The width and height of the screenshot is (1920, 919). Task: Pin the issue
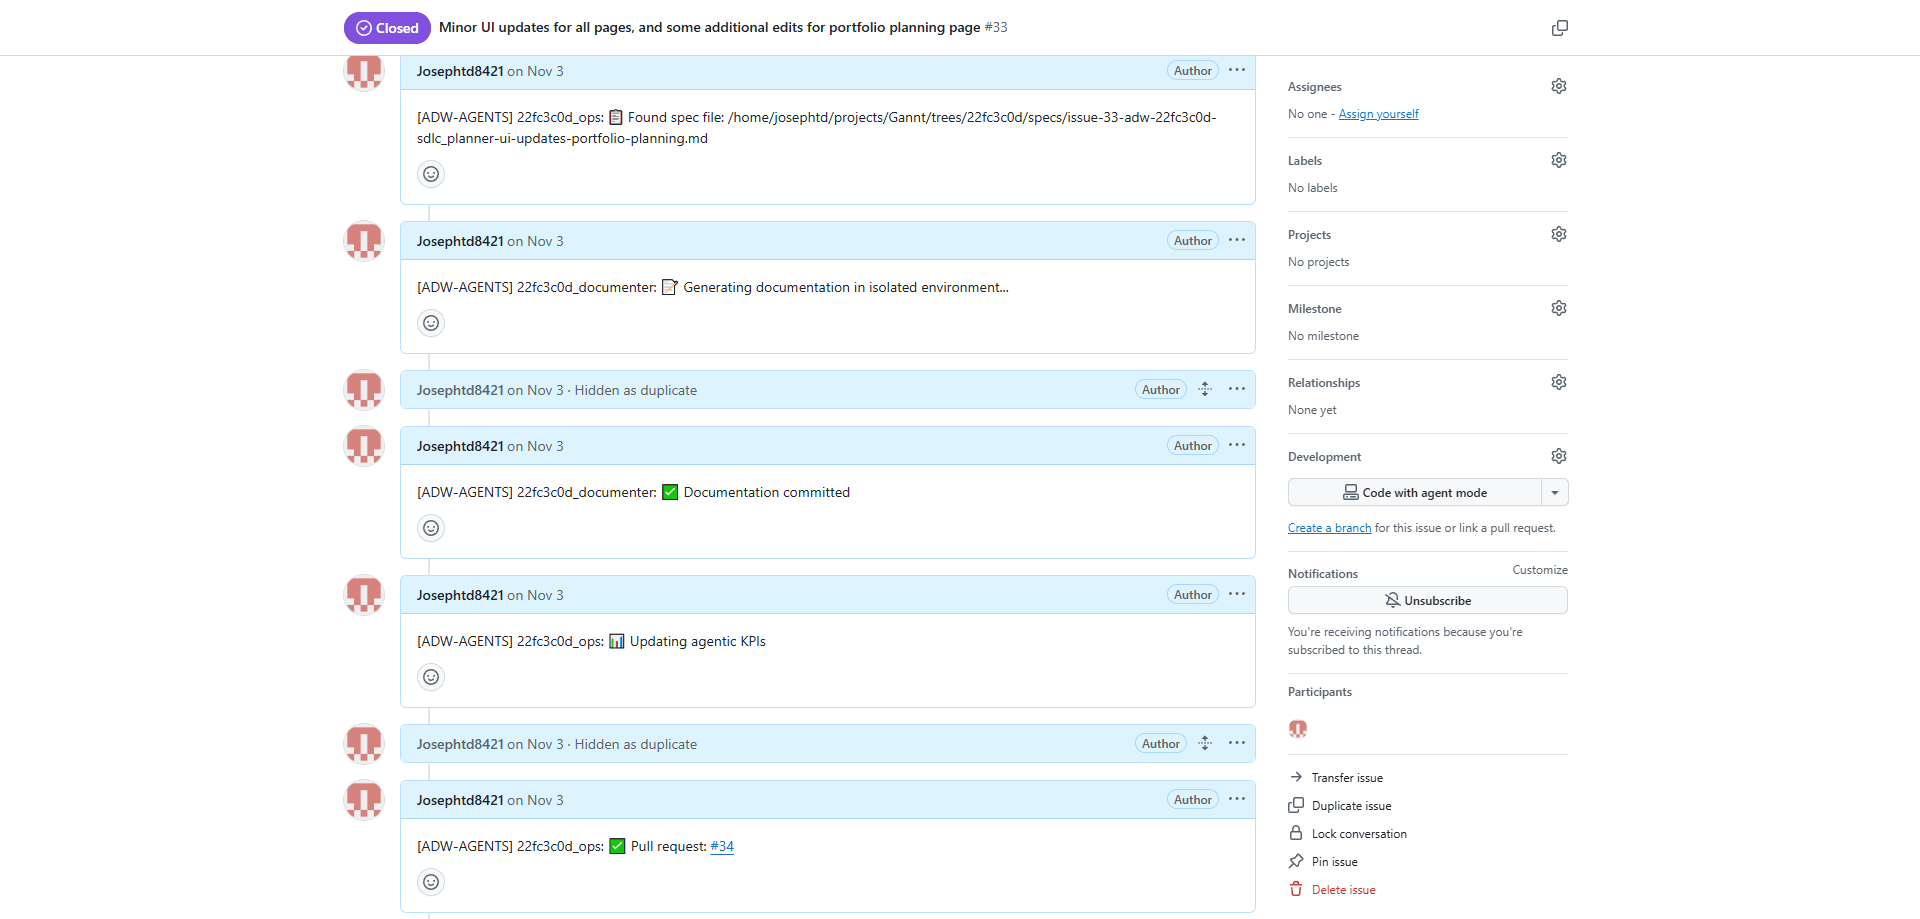click(1335, 861)
